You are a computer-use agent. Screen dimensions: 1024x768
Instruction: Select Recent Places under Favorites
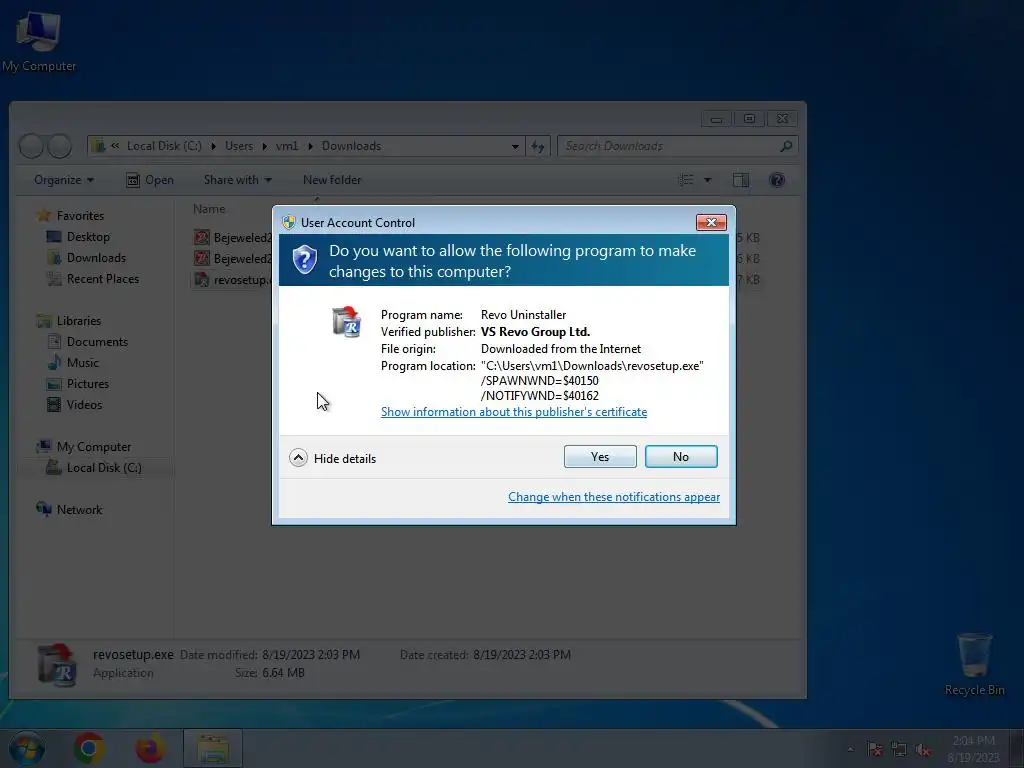[x=102, y=279]
